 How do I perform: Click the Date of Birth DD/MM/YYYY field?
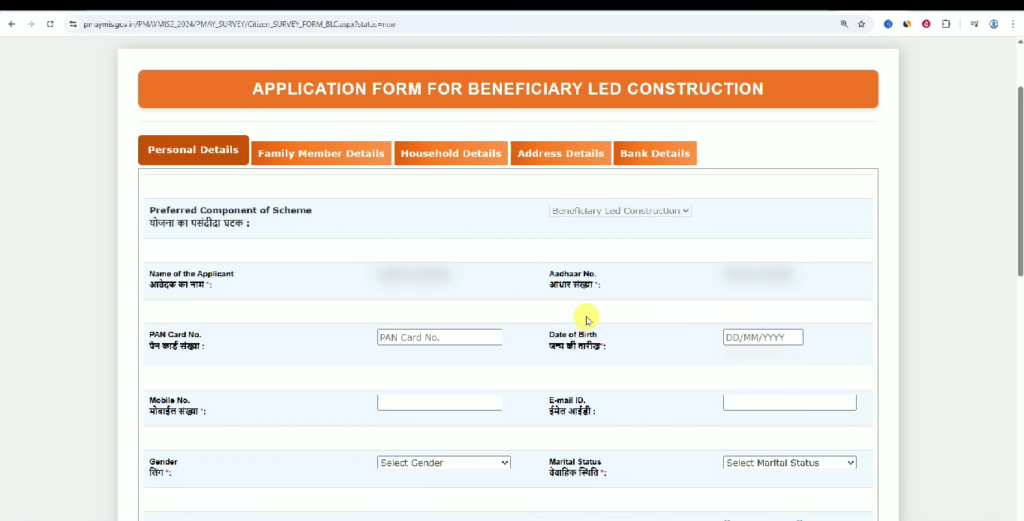pyautogui.click(x=763, y=338)
